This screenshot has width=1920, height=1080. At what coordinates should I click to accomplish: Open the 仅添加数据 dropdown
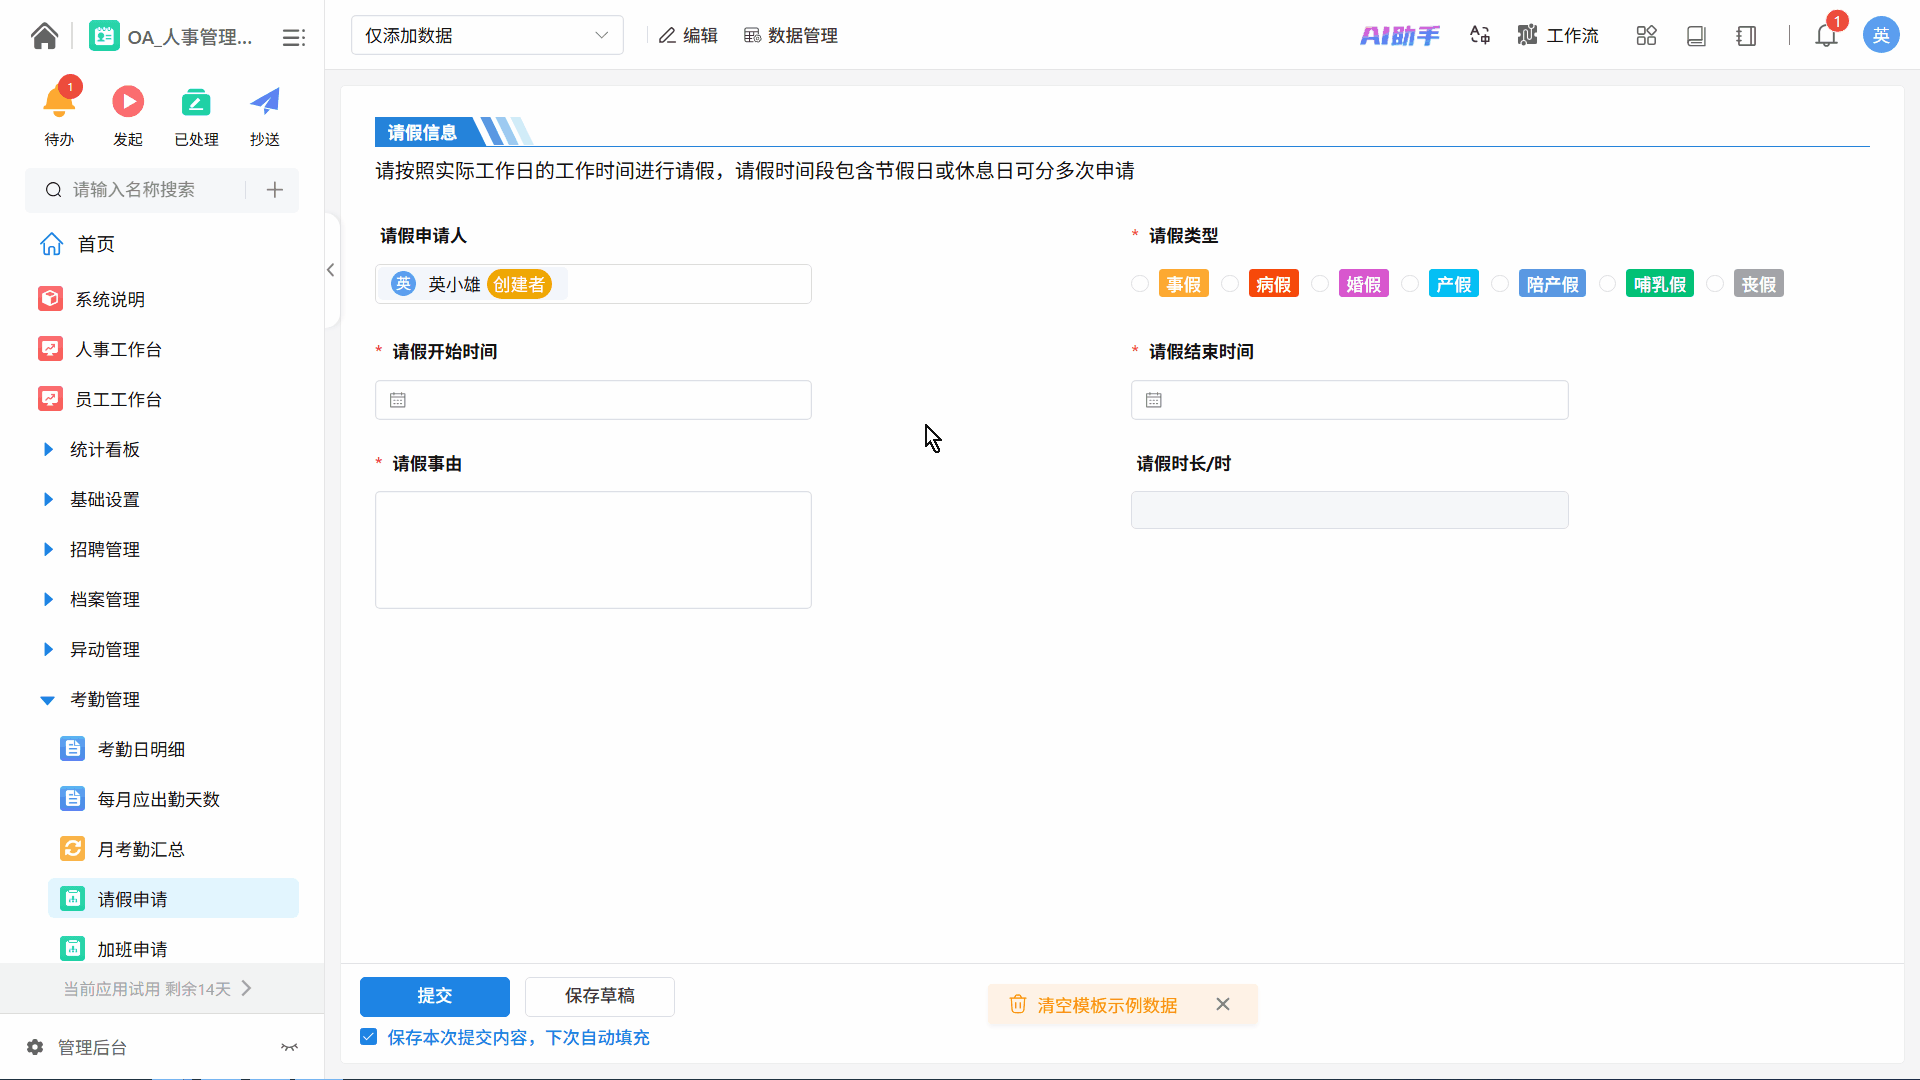coord(487,36)
